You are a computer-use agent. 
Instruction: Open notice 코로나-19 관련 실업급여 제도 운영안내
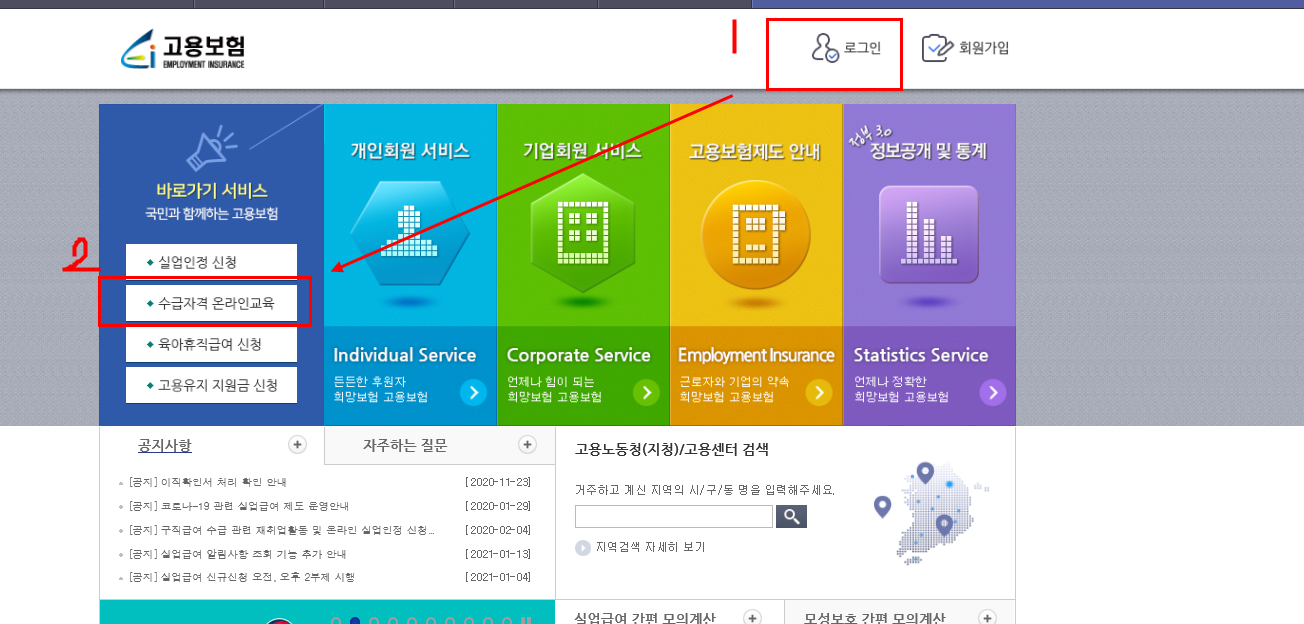(x=239, y=506)
